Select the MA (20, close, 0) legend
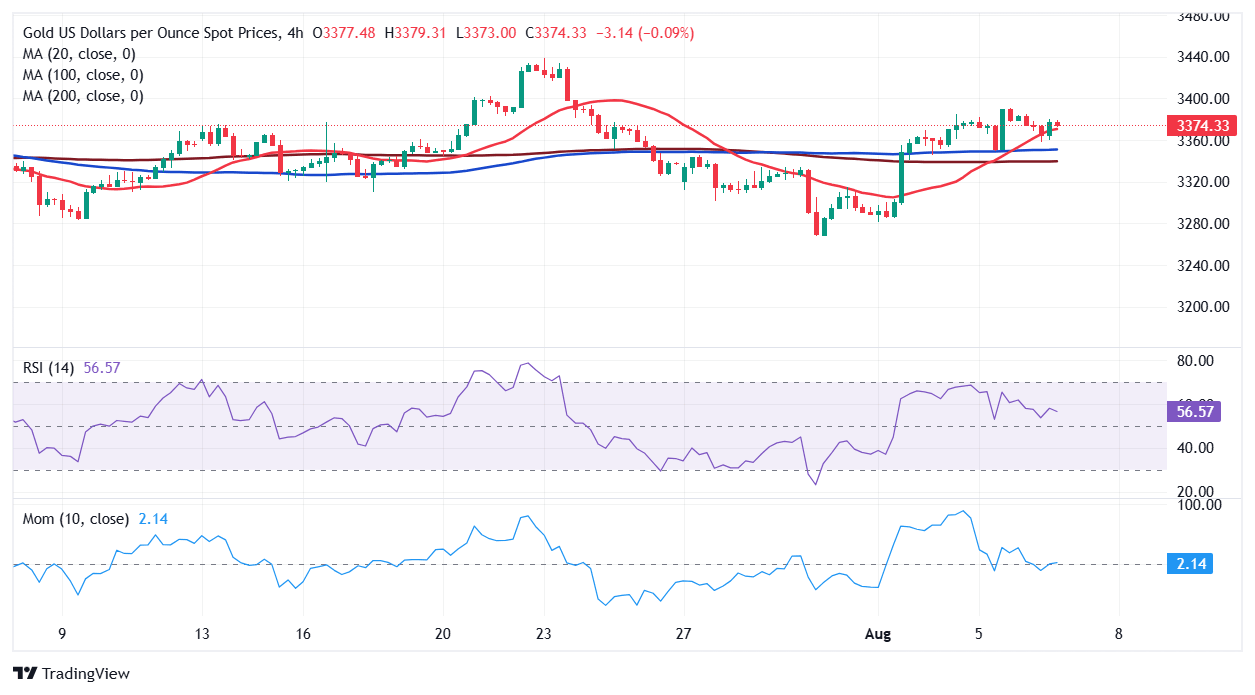 [x=78, y=54]
